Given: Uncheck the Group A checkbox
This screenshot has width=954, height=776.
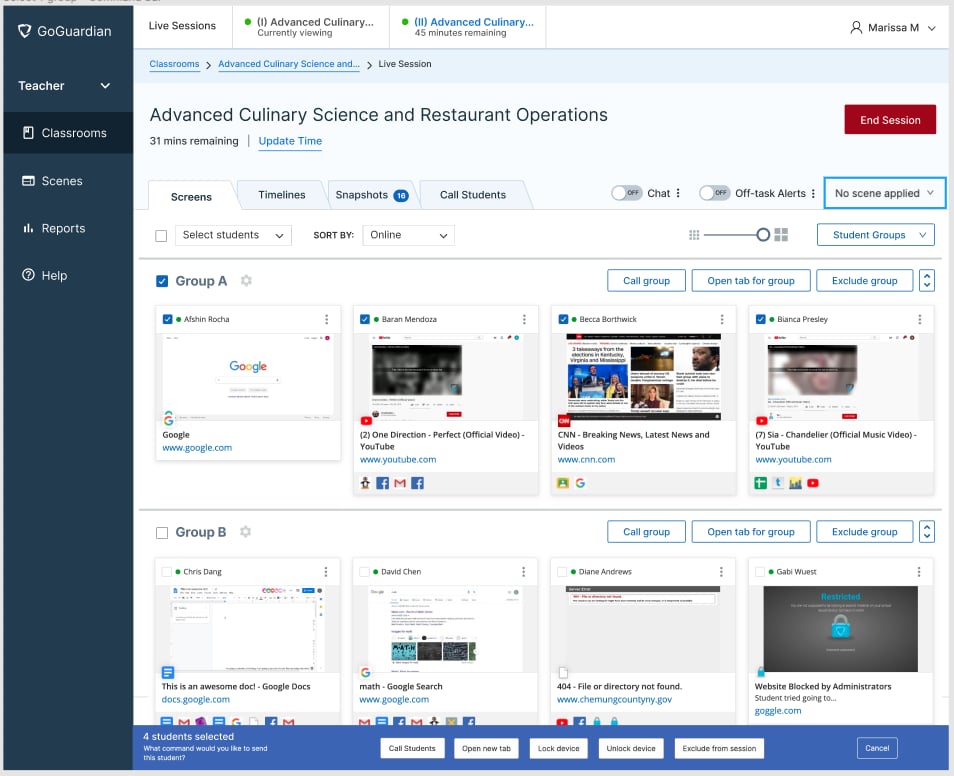Looking at the screenshot, I should 162,281.
